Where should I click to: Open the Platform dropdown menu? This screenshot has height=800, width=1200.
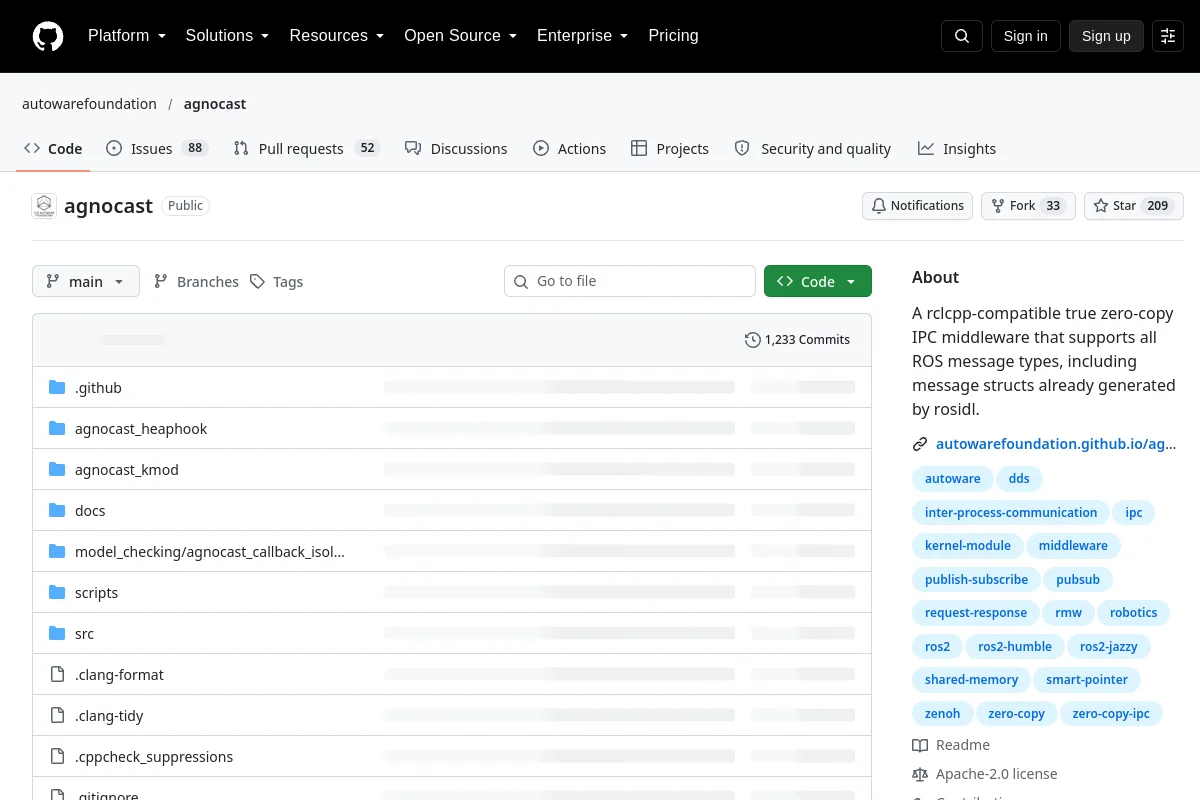[127, 36]
